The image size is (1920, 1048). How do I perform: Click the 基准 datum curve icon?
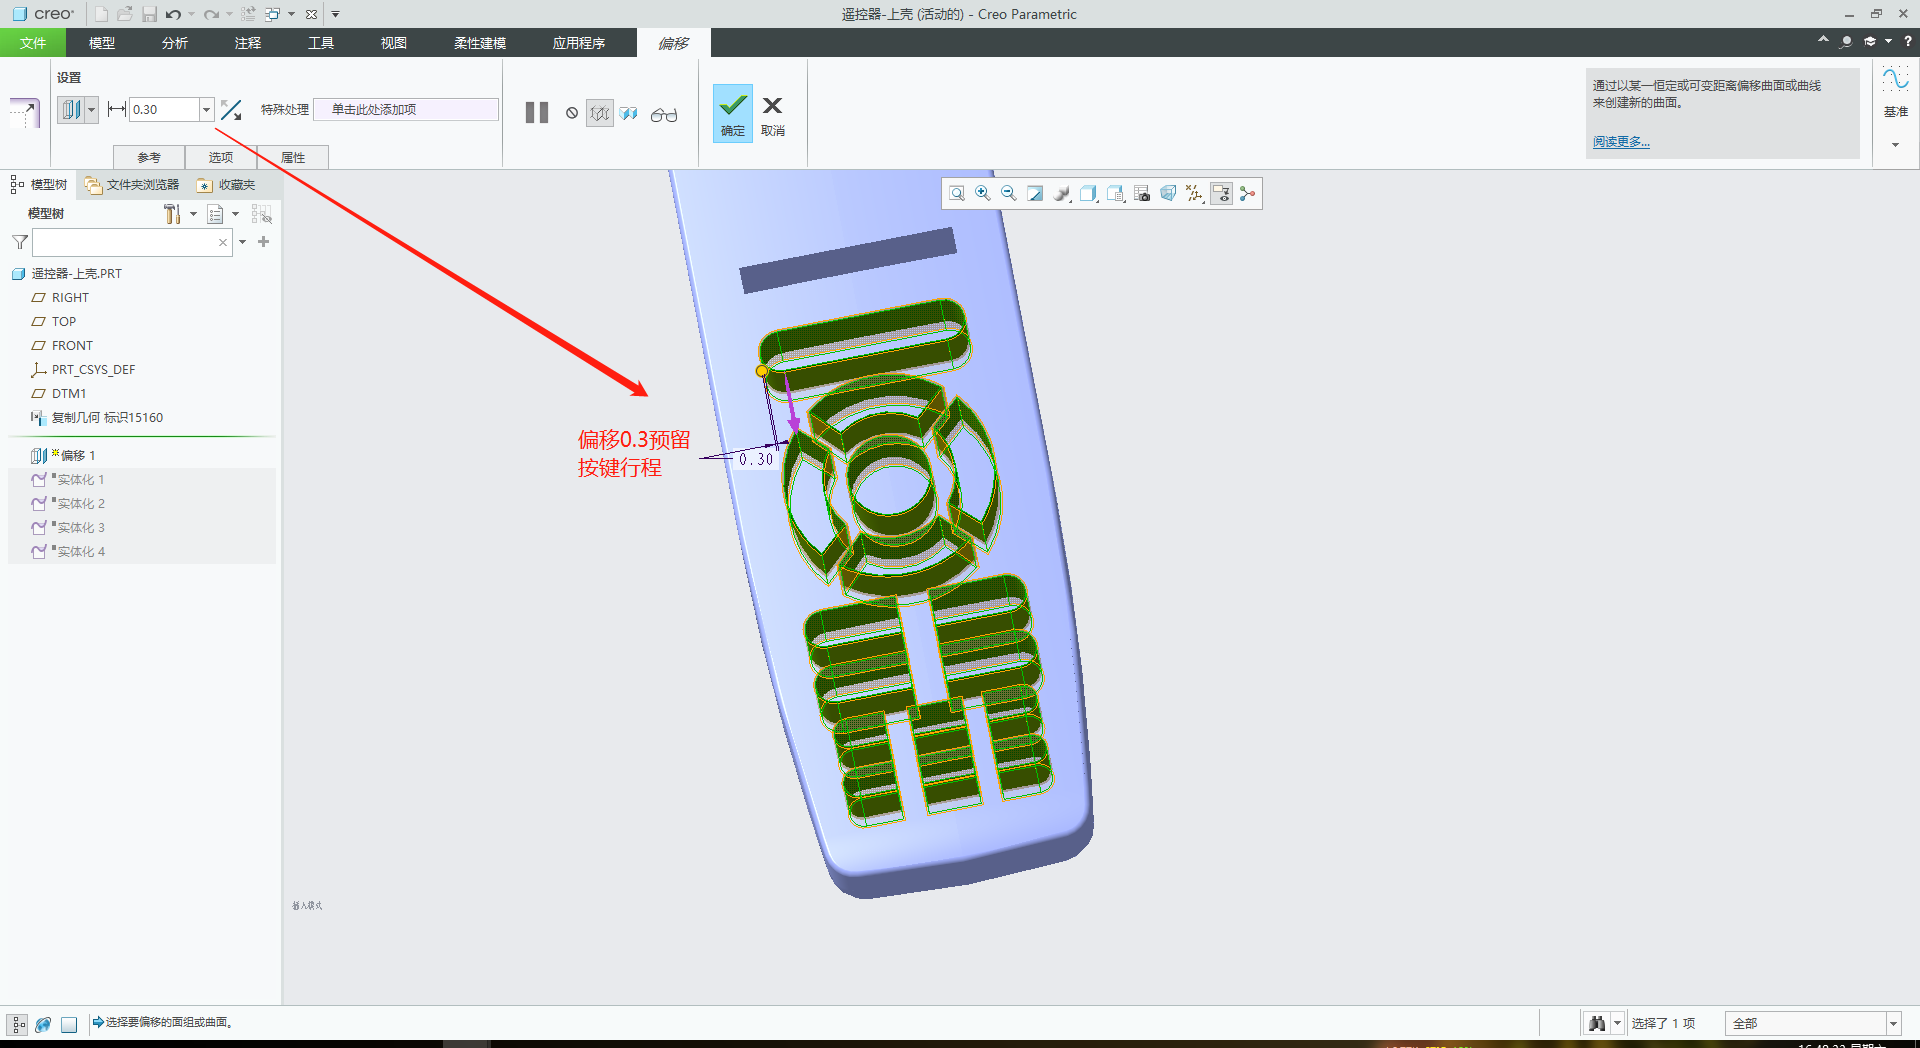pos(1896,80)
